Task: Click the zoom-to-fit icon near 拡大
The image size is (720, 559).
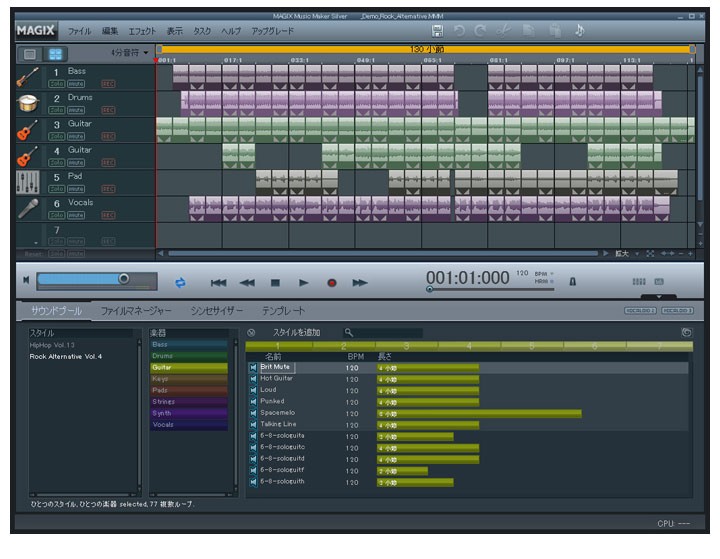Action: (x=650, y=254)
